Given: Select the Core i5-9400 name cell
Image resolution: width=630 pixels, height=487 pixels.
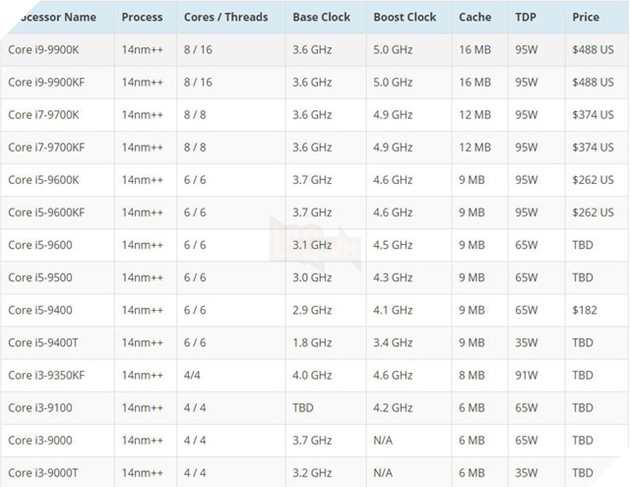Looking at the screenshot, I should point(40,310).
